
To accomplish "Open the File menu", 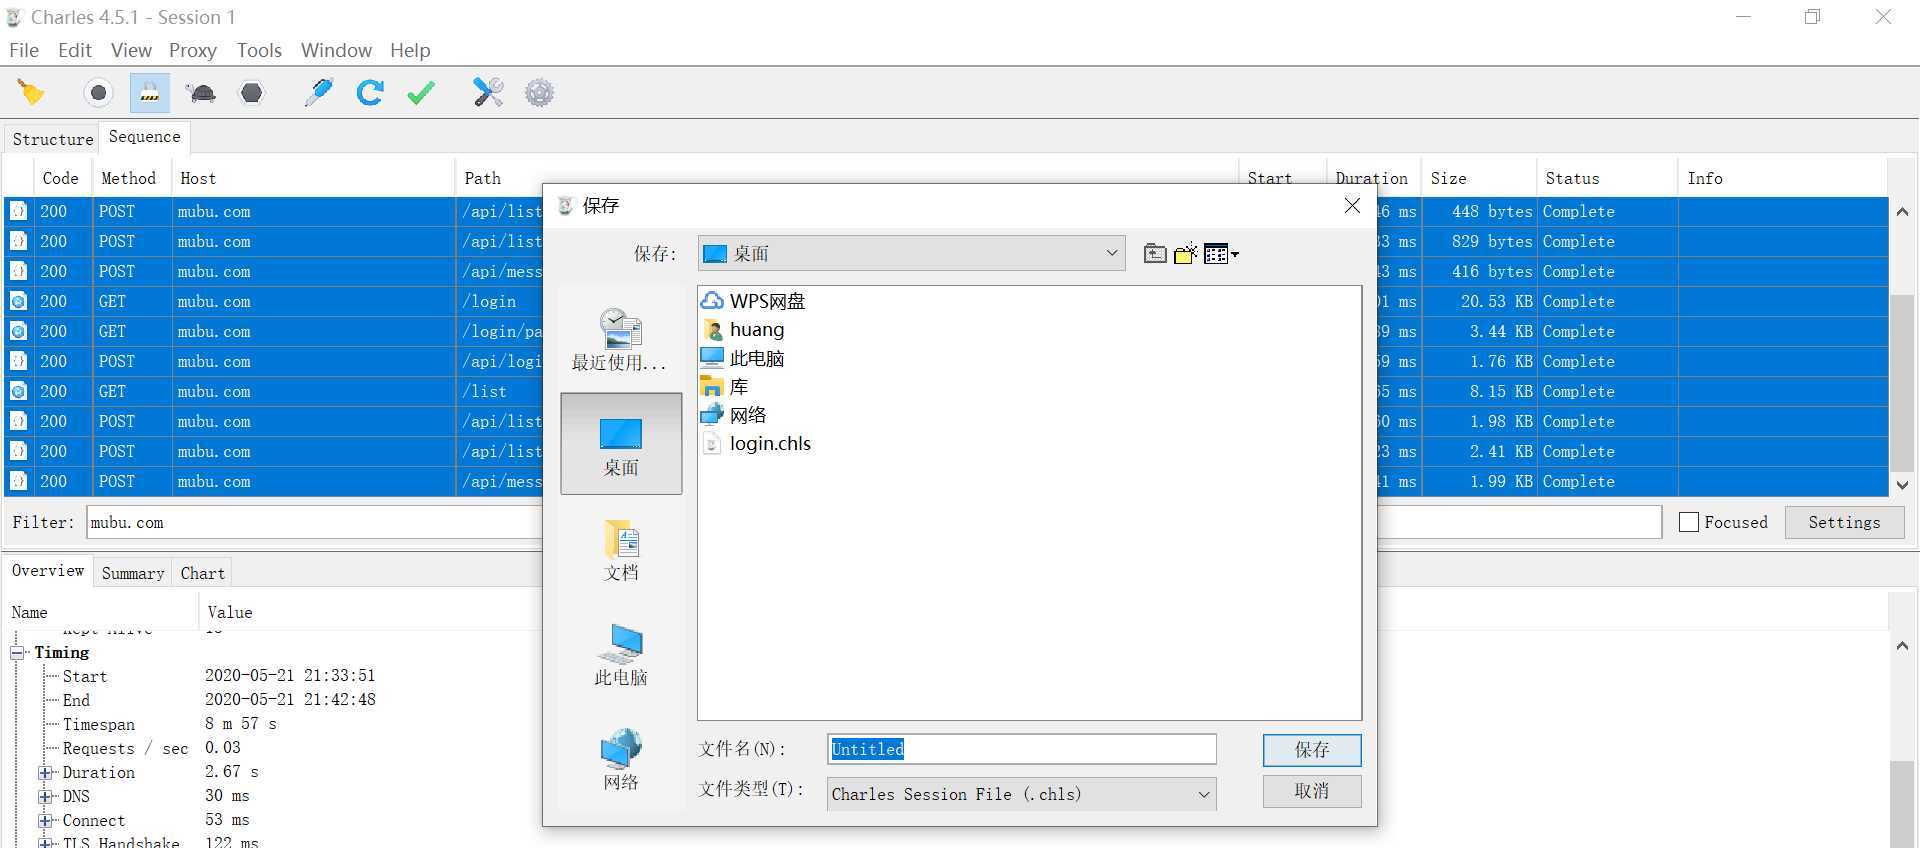I will click(24, 50).
